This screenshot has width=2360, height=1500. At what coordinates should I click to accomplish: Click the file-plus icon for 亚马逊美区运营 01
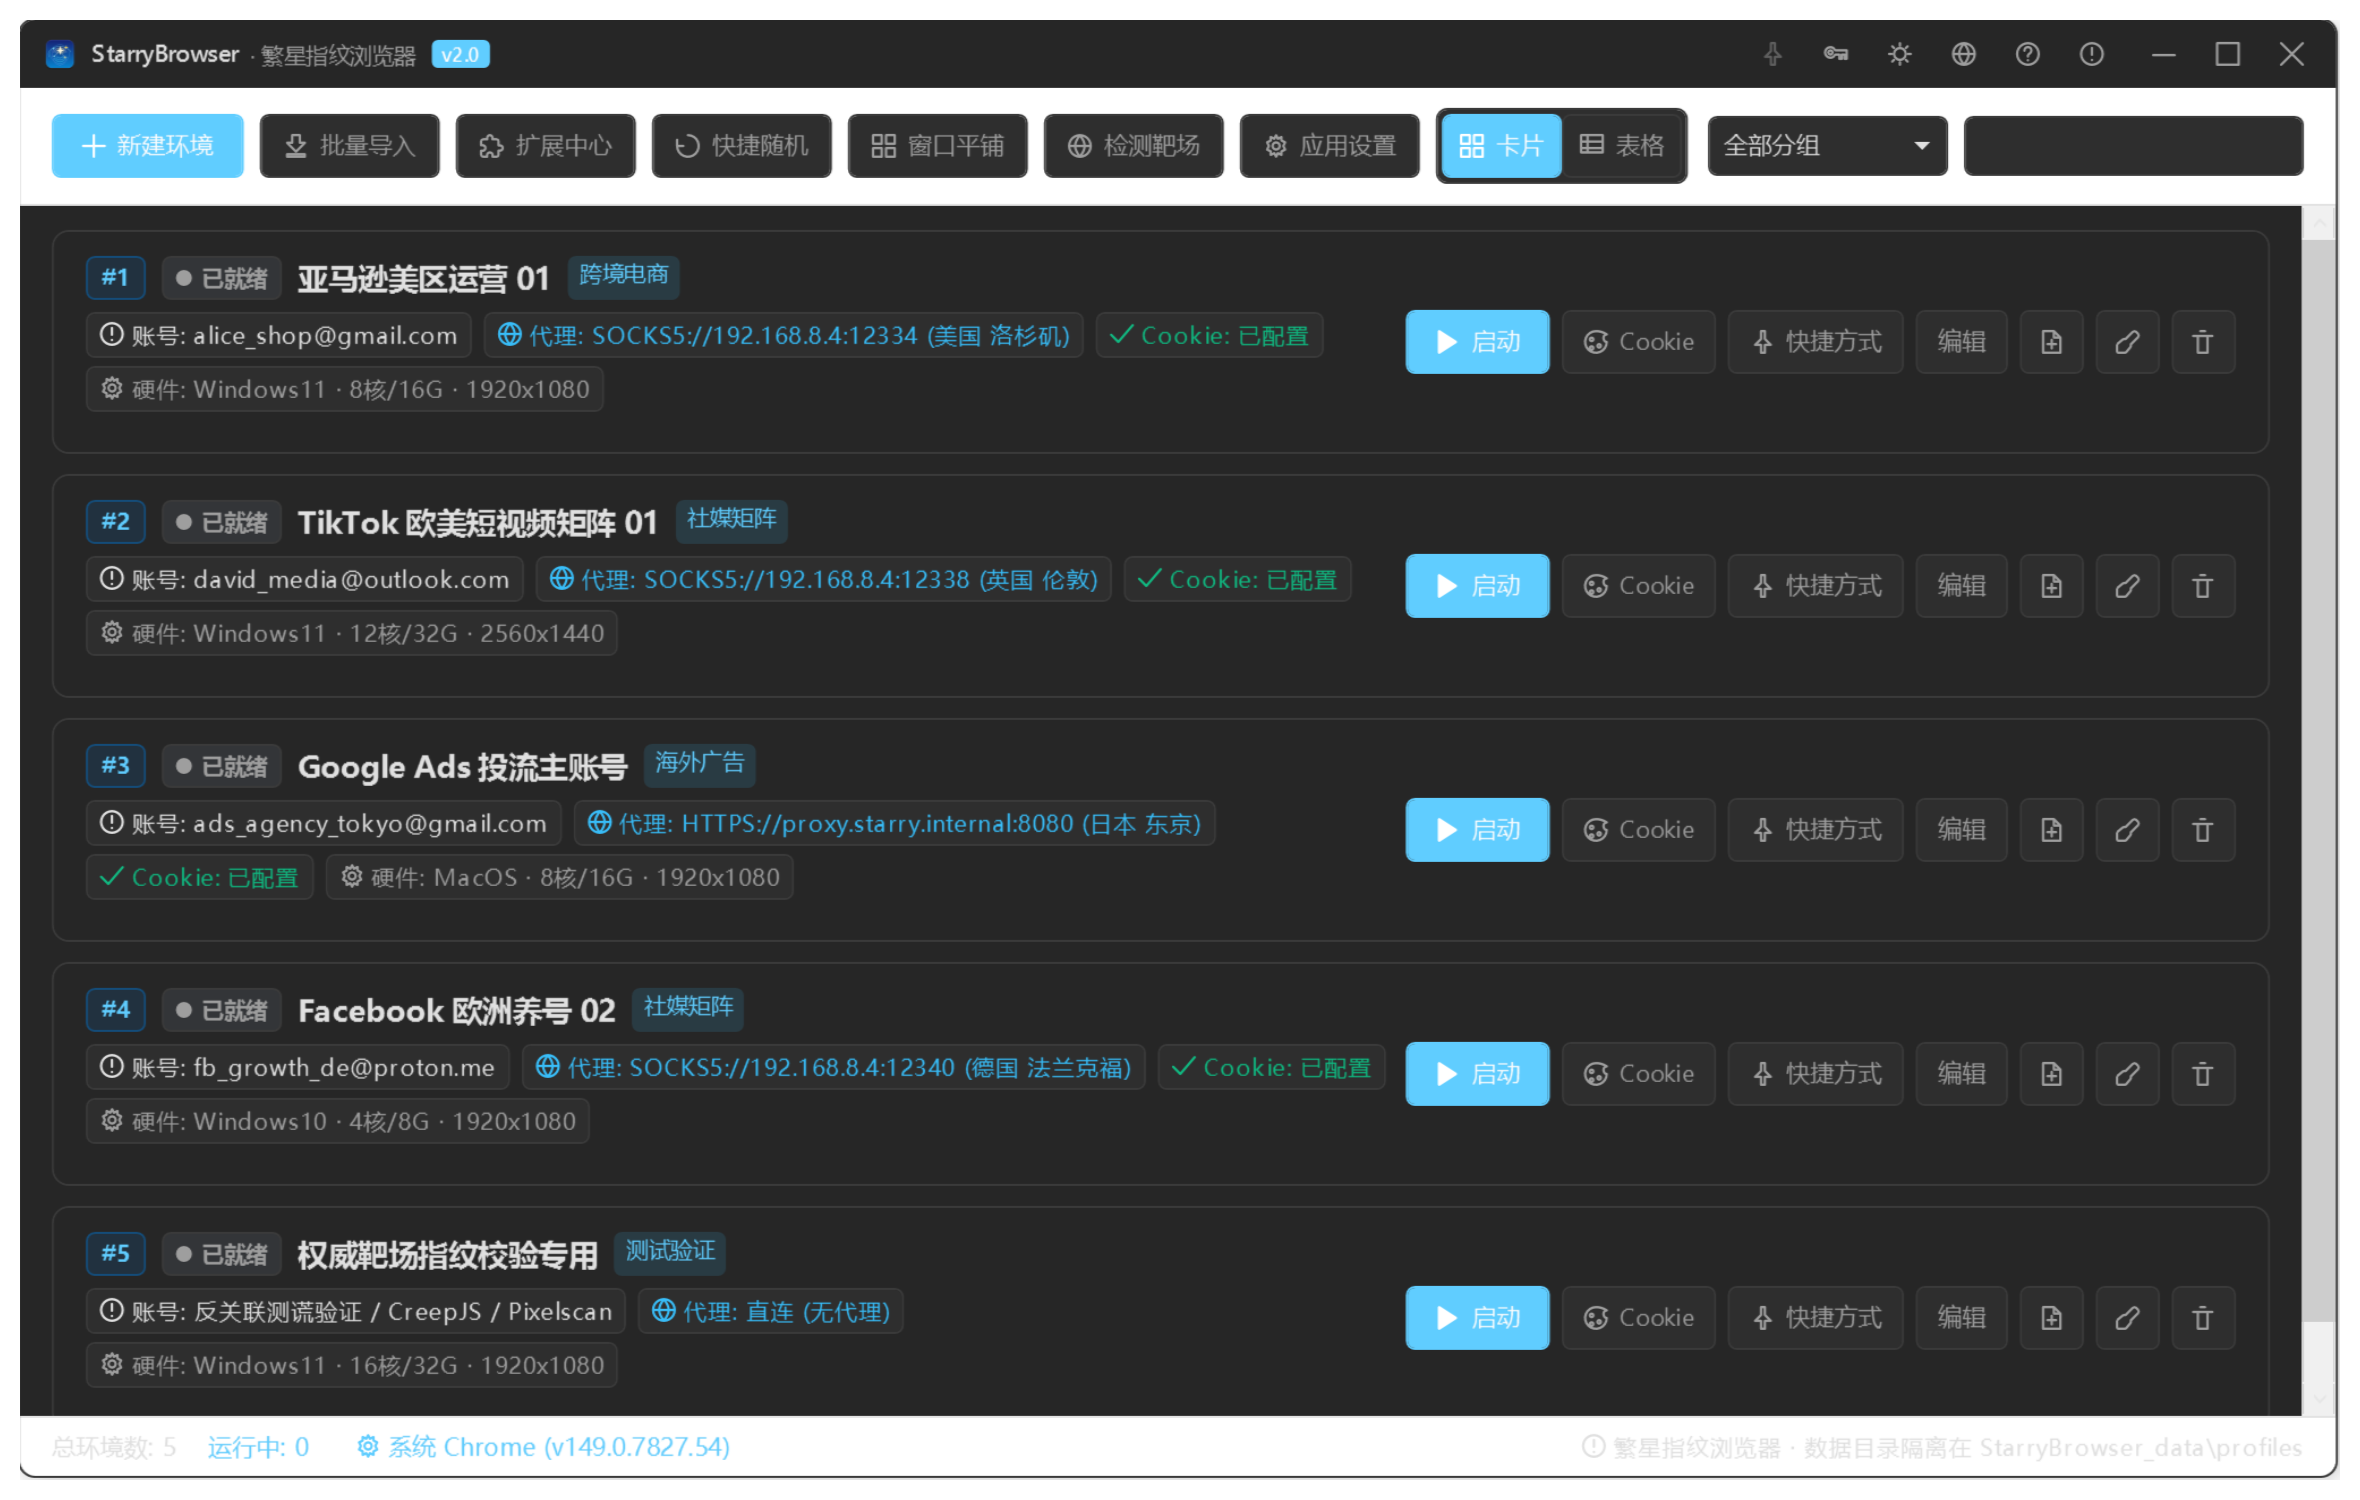(x=2051, y=342)
